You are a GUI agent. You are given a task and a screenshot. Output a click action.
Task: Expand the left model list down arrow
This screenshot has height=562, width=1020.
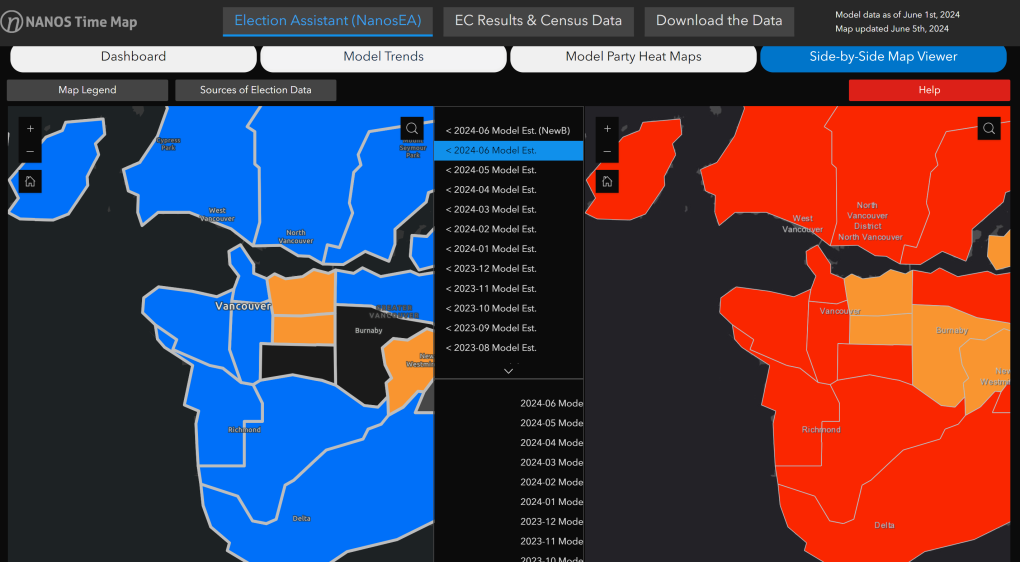pos(509,371)
